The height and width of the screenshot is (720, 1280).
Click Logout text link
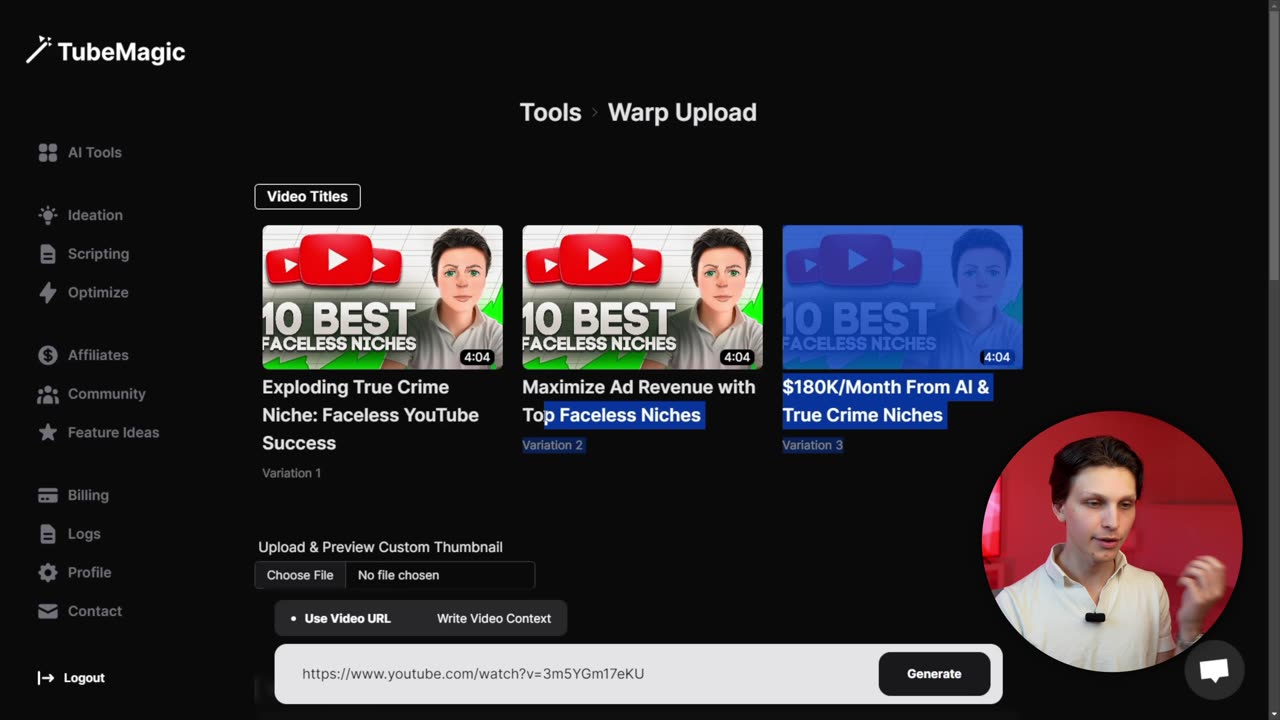pos(84,678)
